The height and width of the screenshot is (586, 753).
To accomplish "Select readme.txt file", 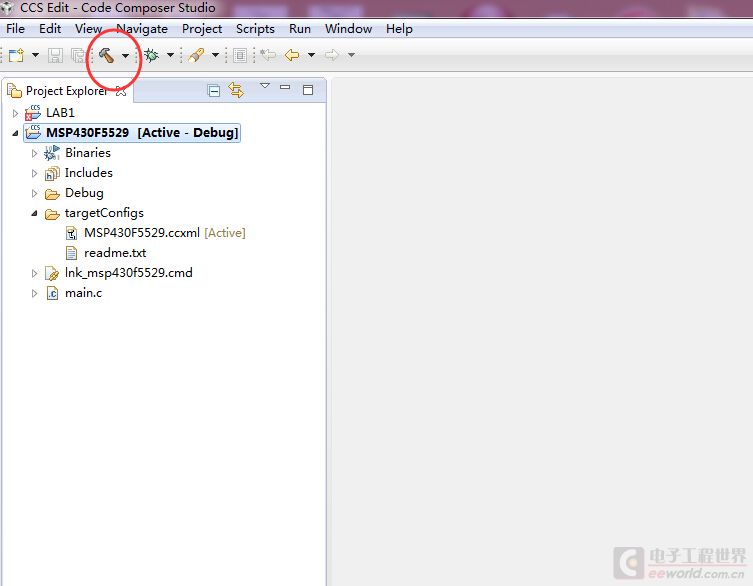I will click(115, 253).
